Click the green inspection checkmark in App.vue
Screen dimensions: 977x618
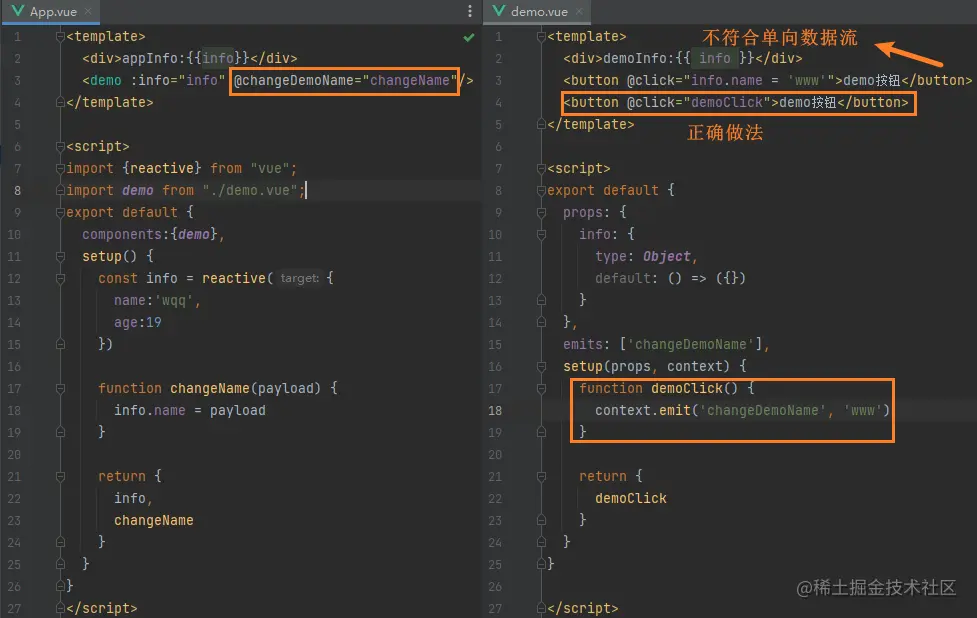pos(469,37)
